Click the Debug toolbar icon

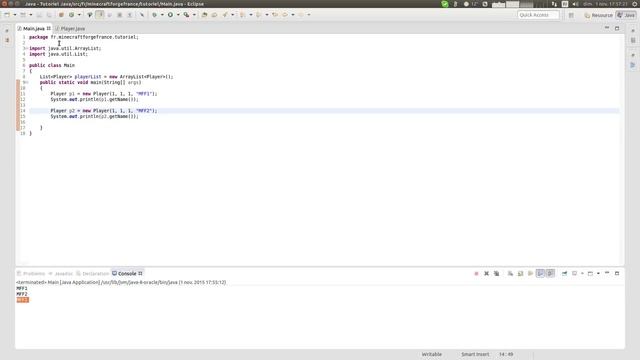click(x=154, y=15)
